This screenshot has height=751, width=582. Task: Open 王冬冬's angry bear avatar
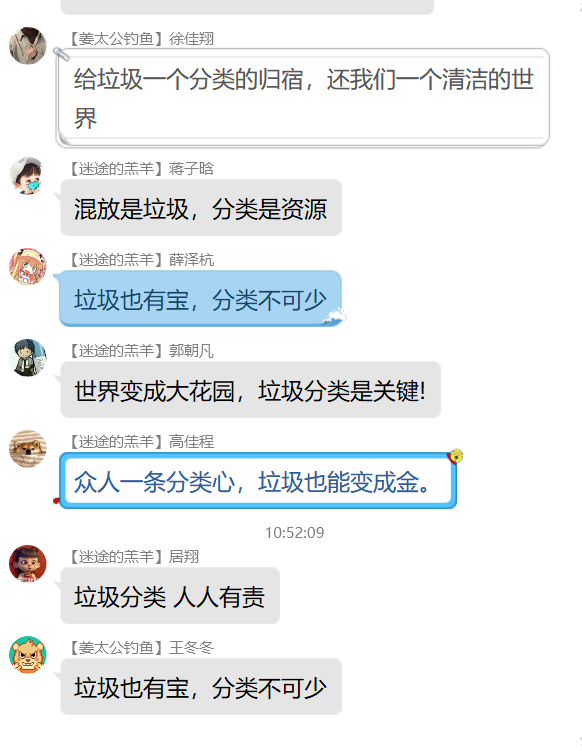(x=28, y=655)
